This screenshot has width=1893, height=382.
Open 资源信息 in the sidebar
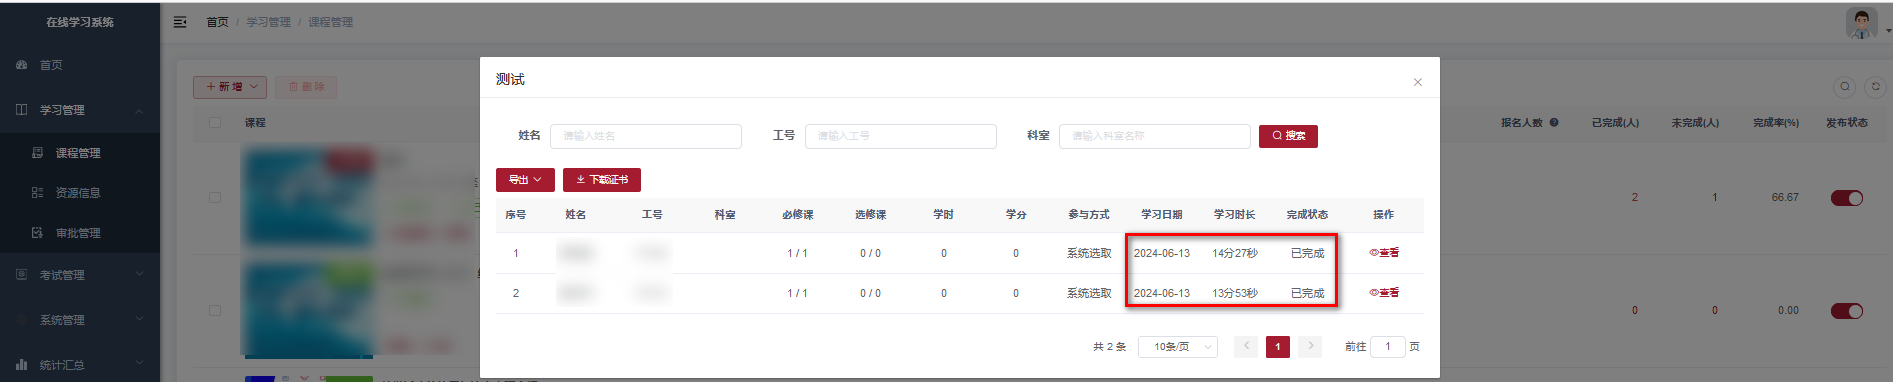click(80, 193)
